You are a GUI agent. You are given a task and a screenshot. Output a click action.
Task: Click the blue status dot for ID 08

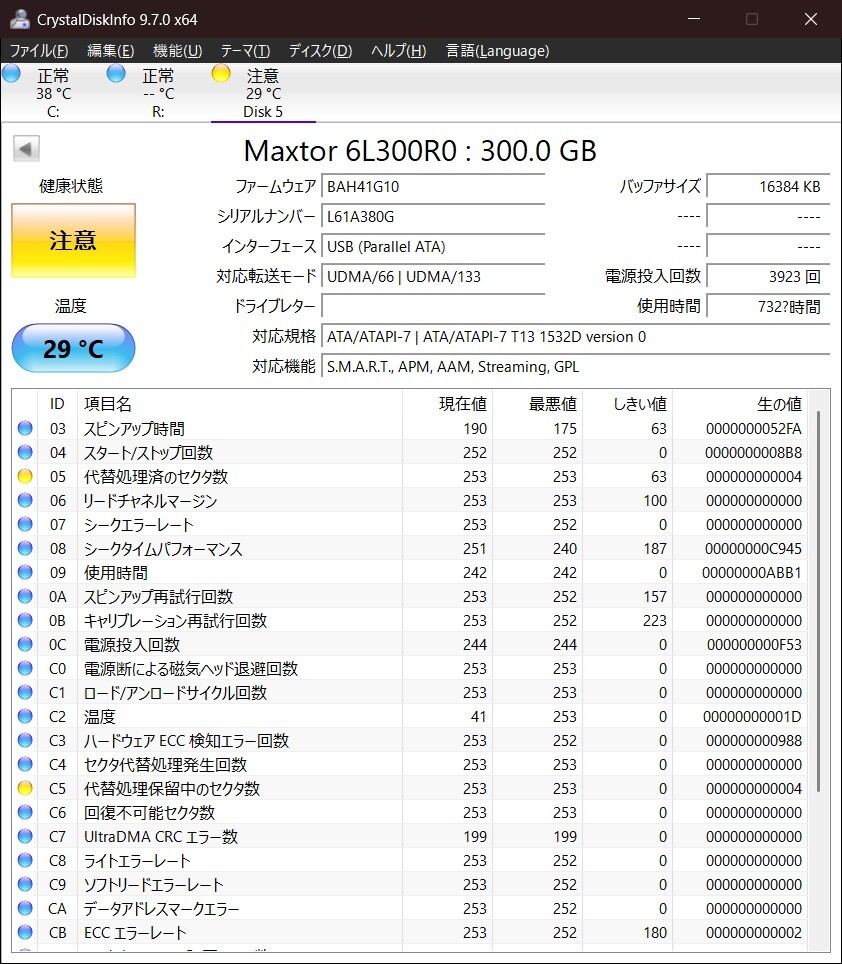coord(25,548)
